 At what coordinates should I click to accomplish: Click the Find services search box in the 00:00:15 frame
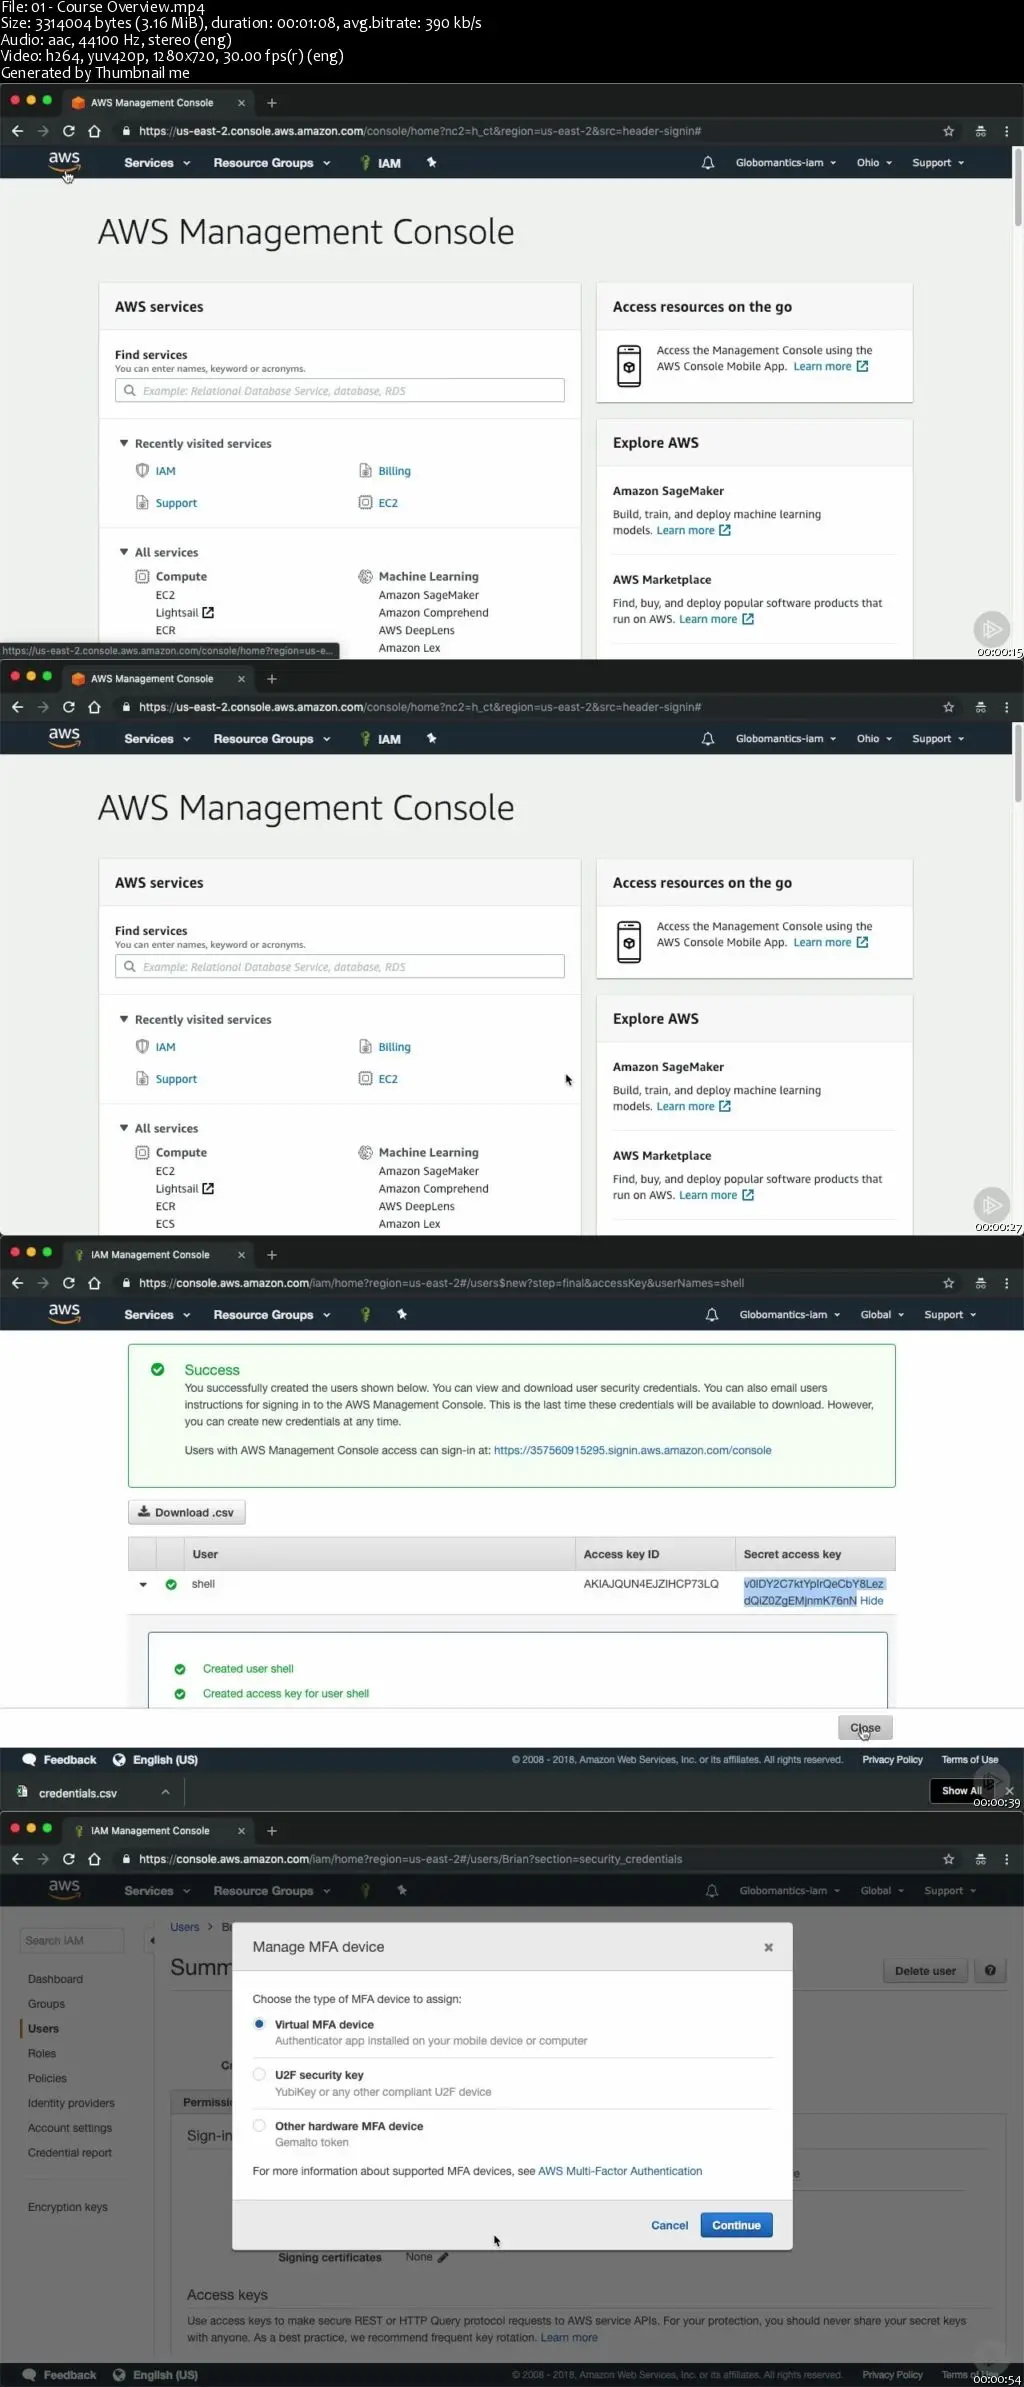pyautogui.click(x=340, y=390)
